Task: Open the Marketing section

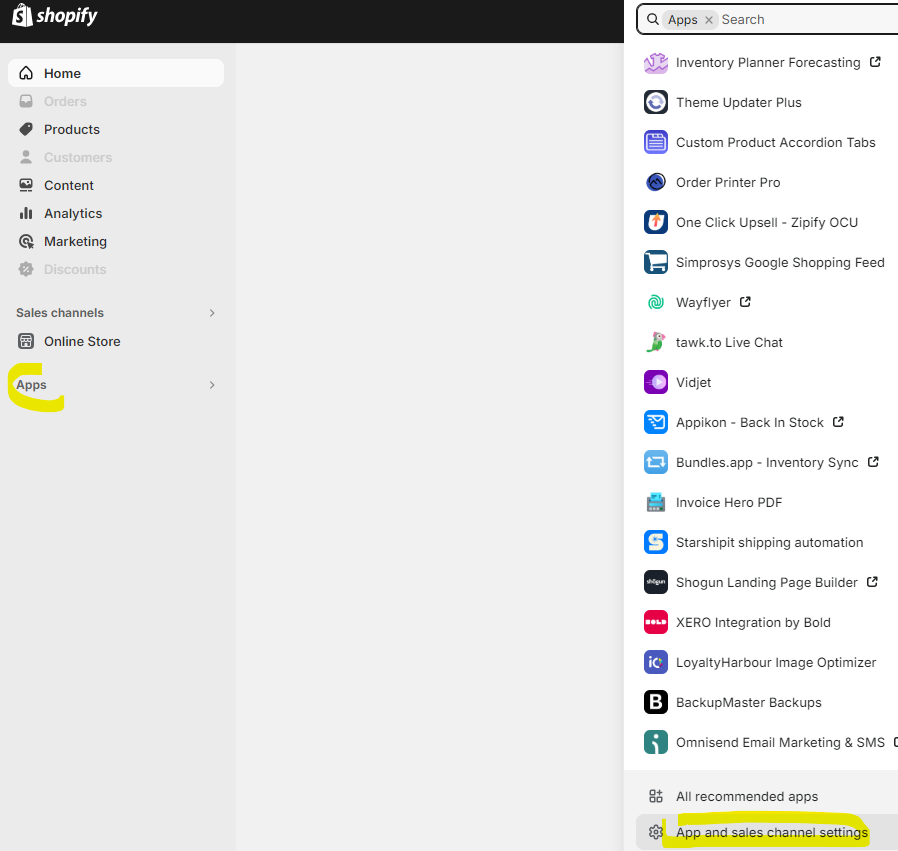Action: (76, 241)
